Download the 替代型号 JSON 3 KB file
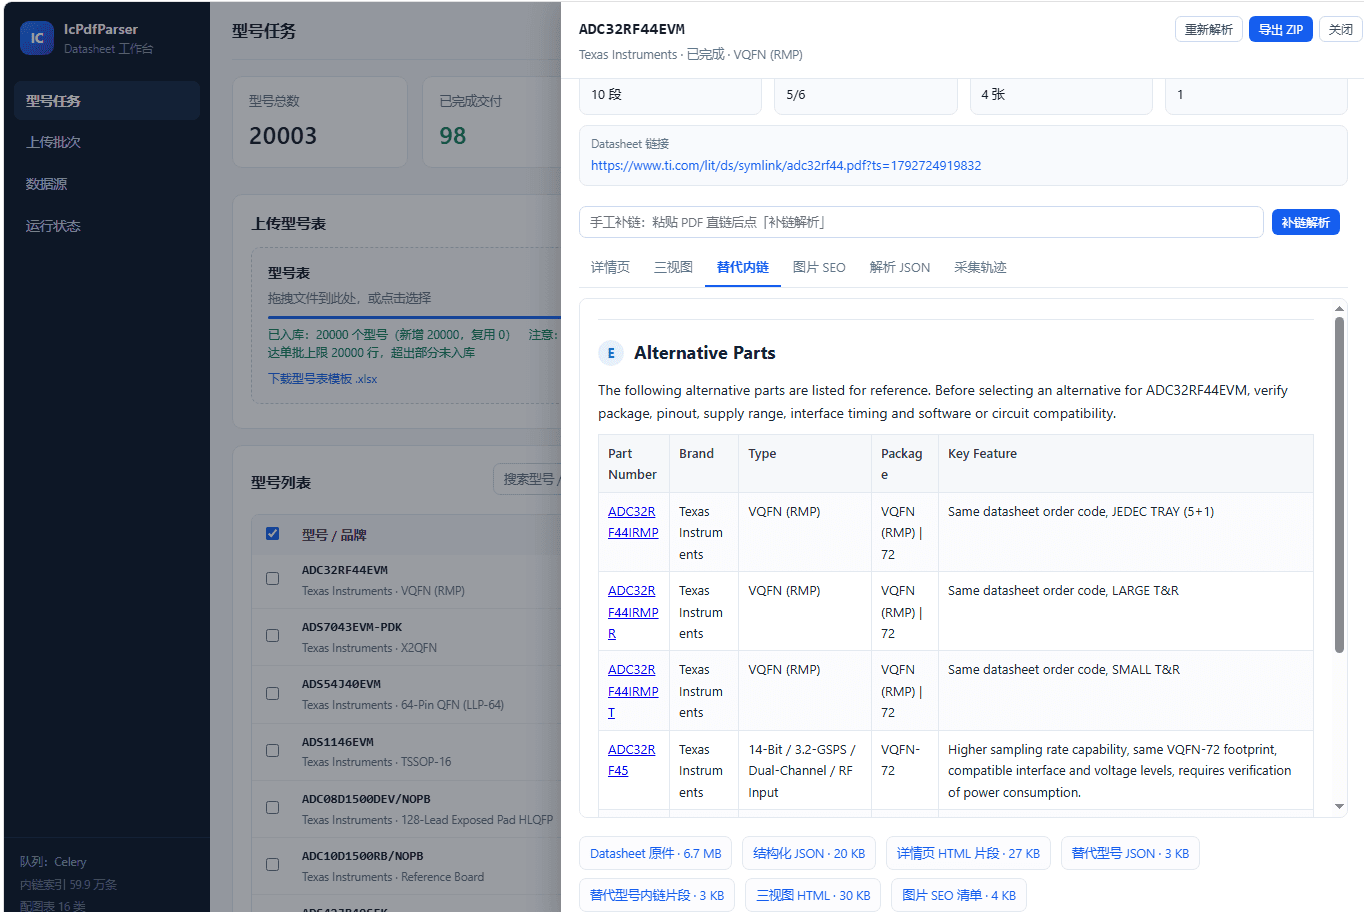This screenshot has height=912, width=1364. [x=1130, y=853]
